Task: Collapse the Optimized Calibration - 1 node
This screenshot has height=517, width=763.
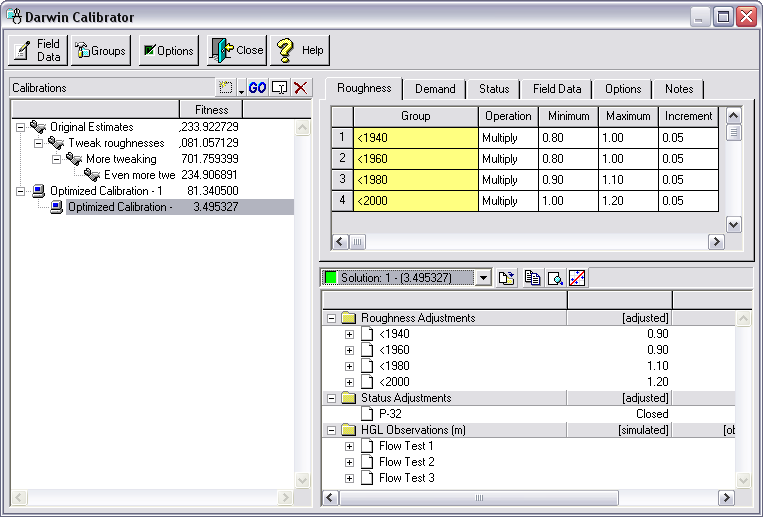Action: (x=20, y=191)
